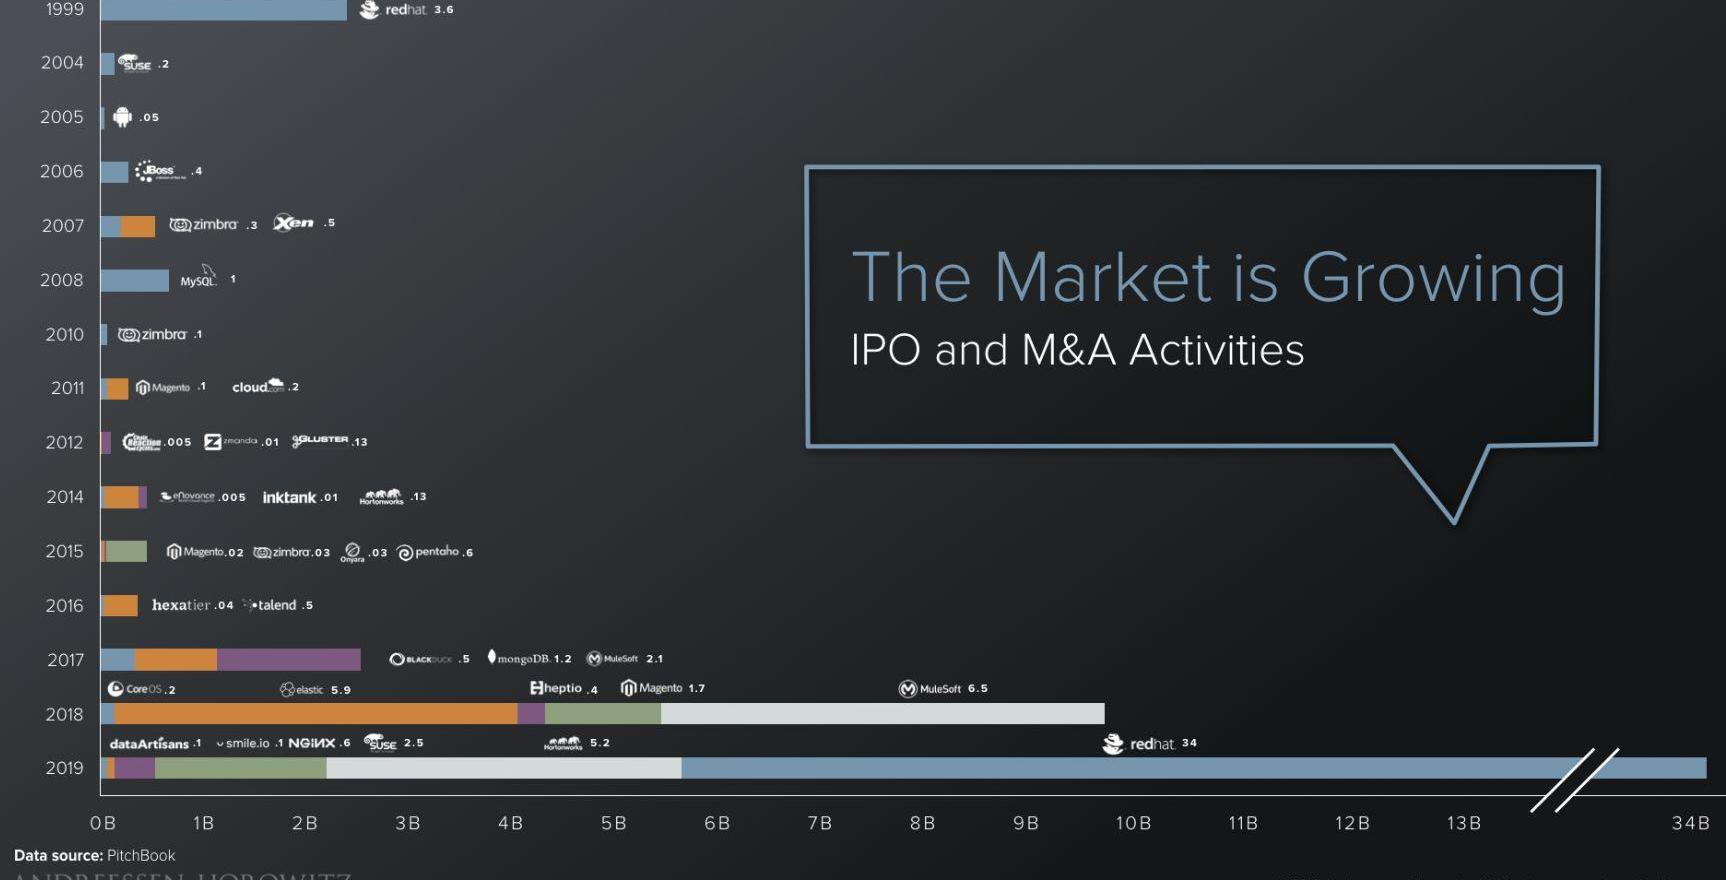Click the 34B label on the x-axis
This screenshot has width=1726, height=880.
pyautogui.click(x=1690, y=823)
